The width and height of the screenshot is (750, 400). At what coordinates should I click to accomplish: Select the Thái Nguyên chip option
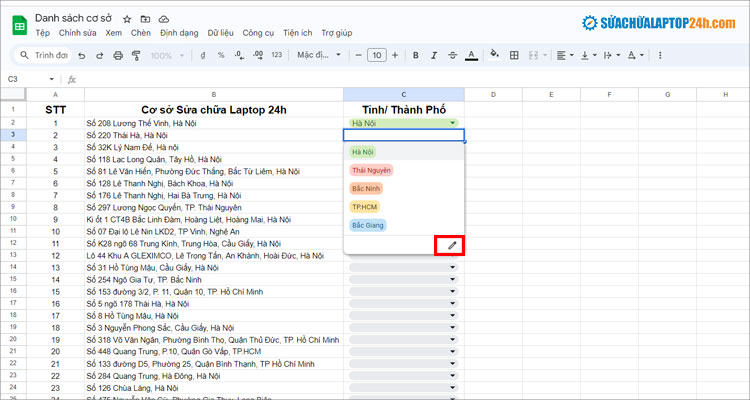371,170
